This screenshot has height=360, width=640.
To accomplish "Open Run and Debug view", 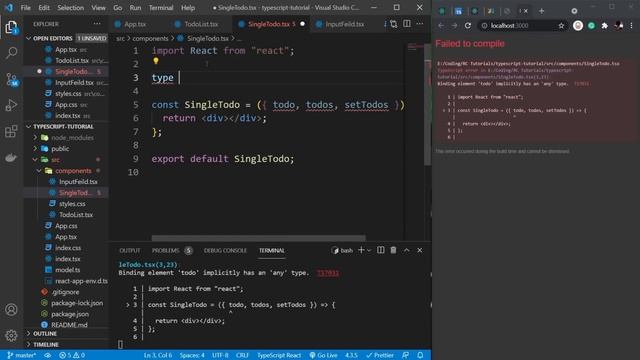I will click(x=11, y=105).
